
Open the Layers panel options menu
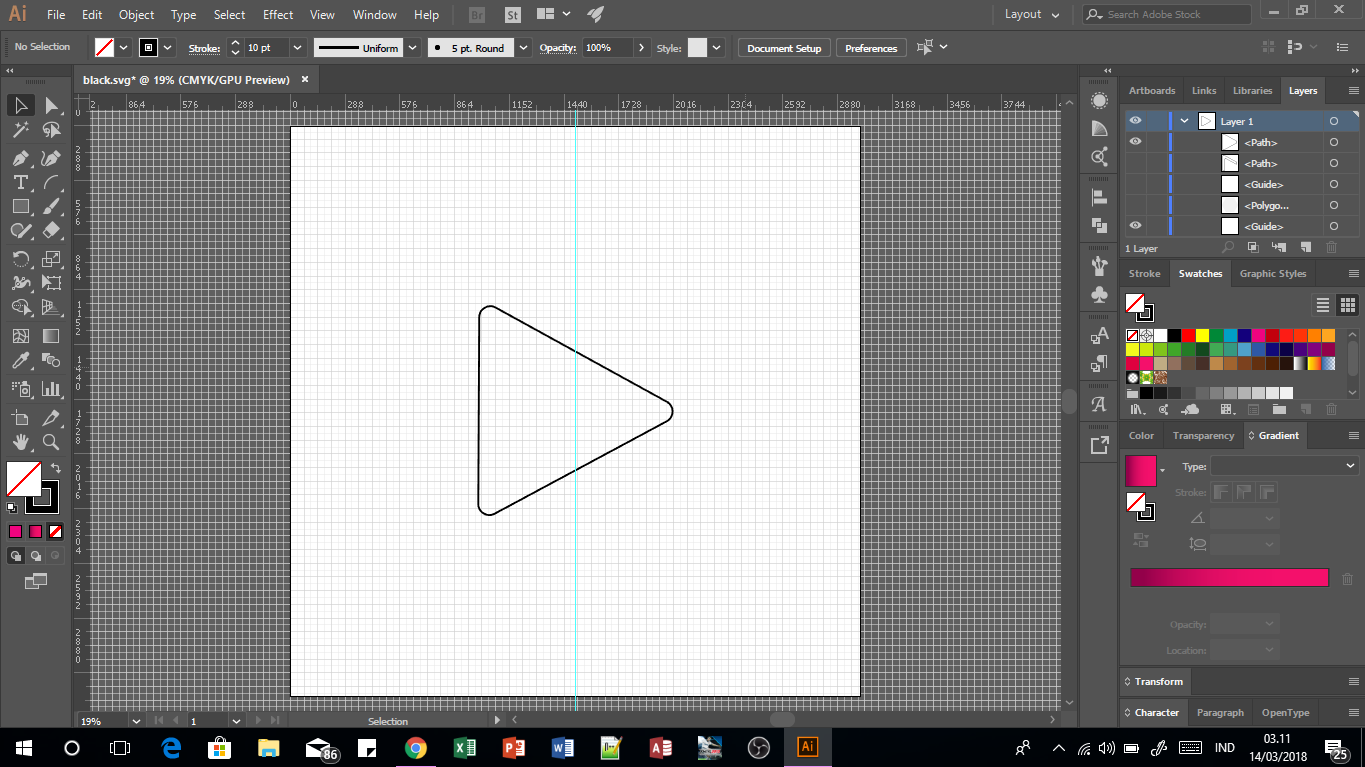[x=1352, y=90]
